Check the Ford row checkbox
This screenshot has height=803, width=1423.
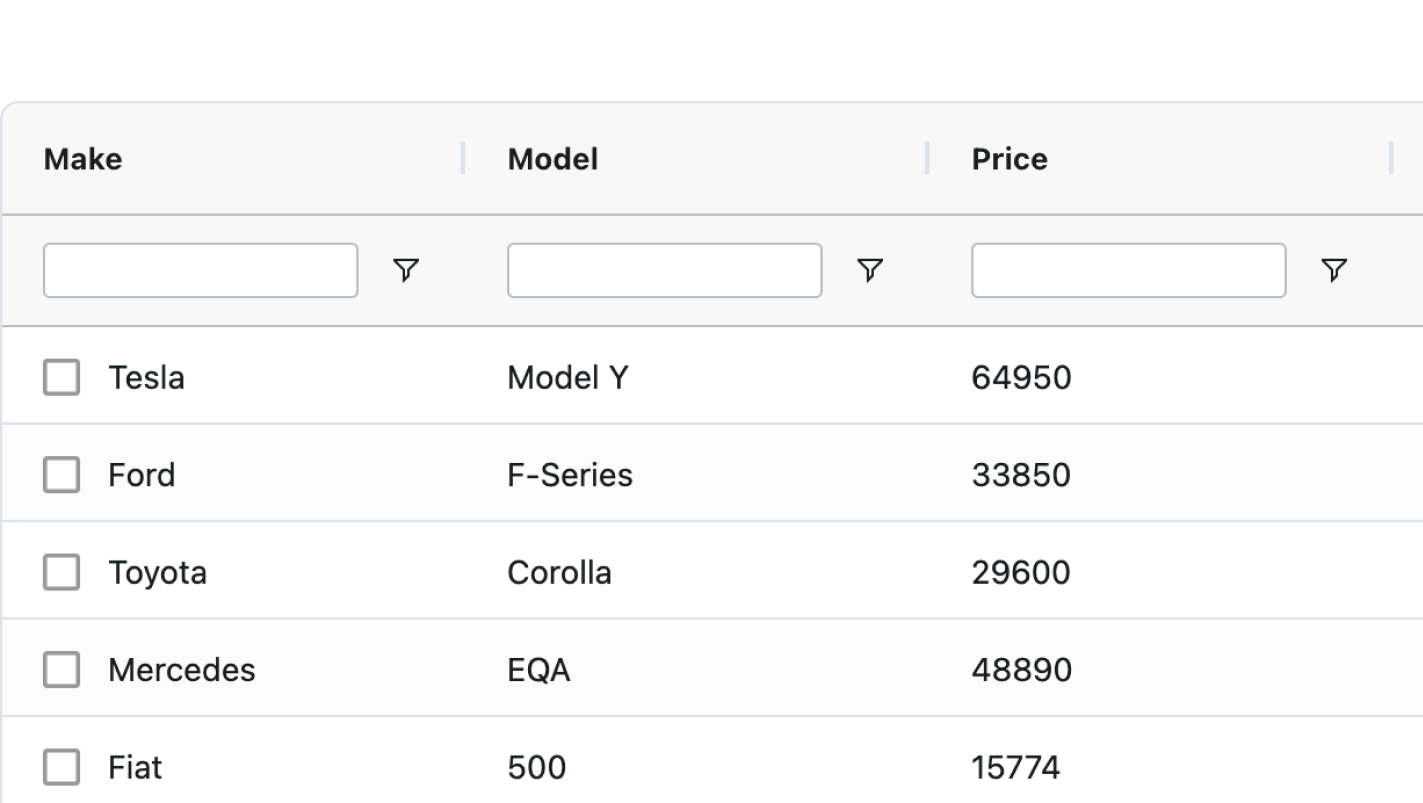coord(61,475)
